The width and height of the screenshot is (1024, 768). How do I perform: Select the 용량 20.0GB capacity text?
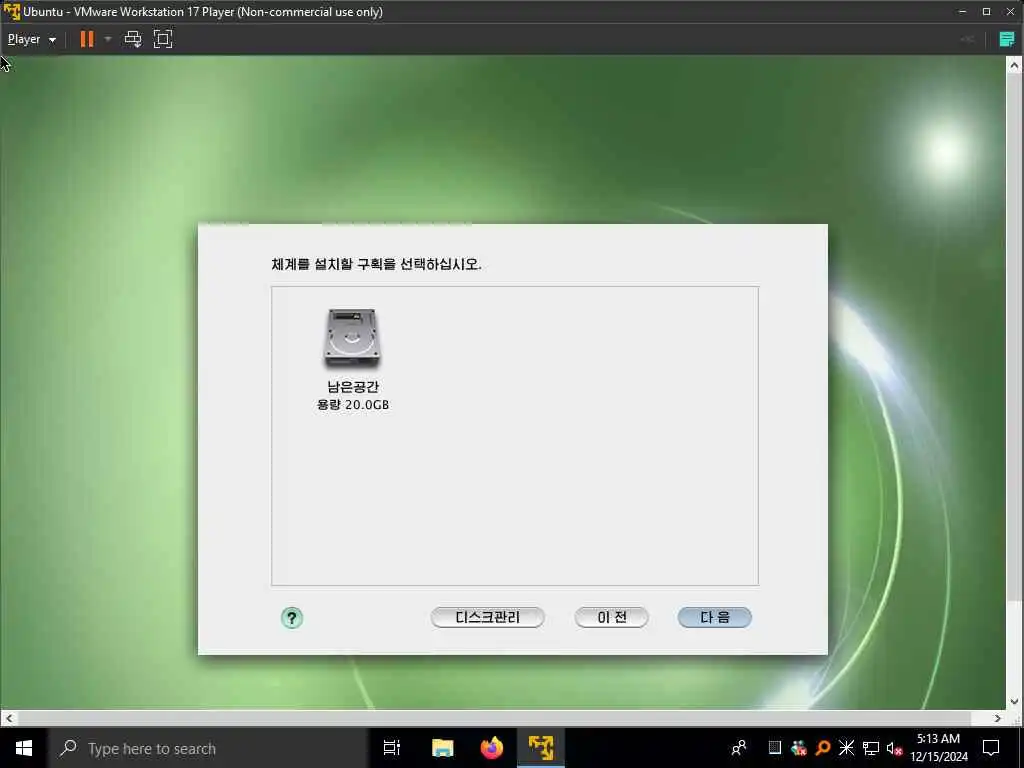pyautogui.click(x=353, y=405)
